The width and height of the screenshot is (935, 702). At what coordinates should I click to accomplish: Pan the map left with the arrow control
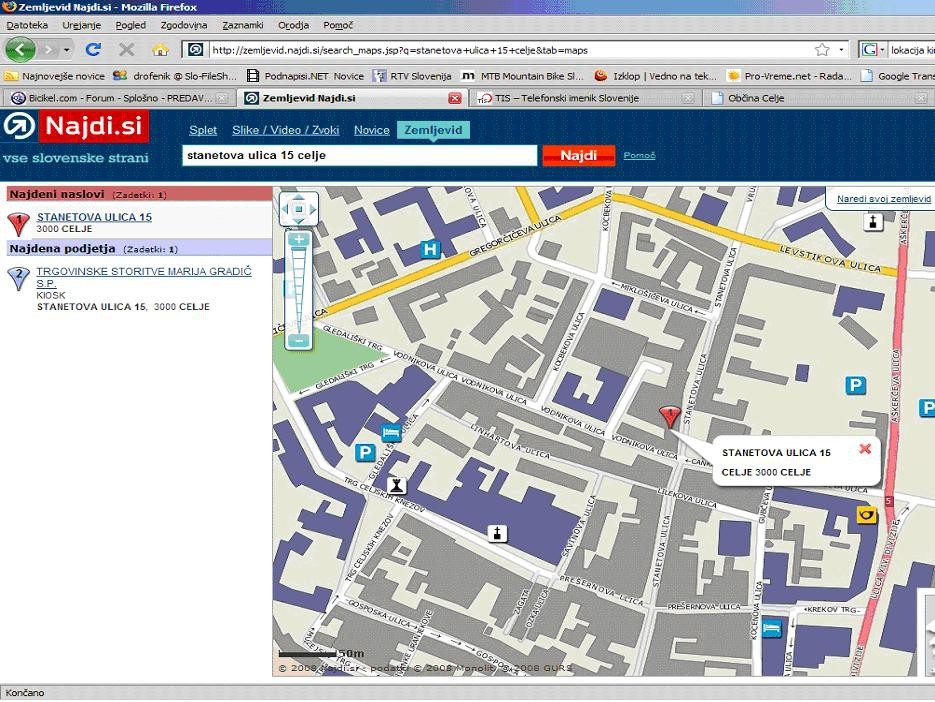[x=285, y=209]
